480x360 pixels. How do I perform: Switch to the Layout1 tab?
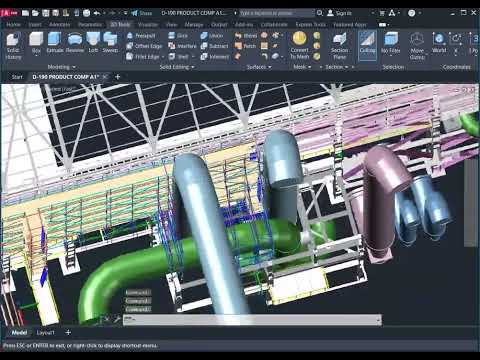tap(45, 332)
